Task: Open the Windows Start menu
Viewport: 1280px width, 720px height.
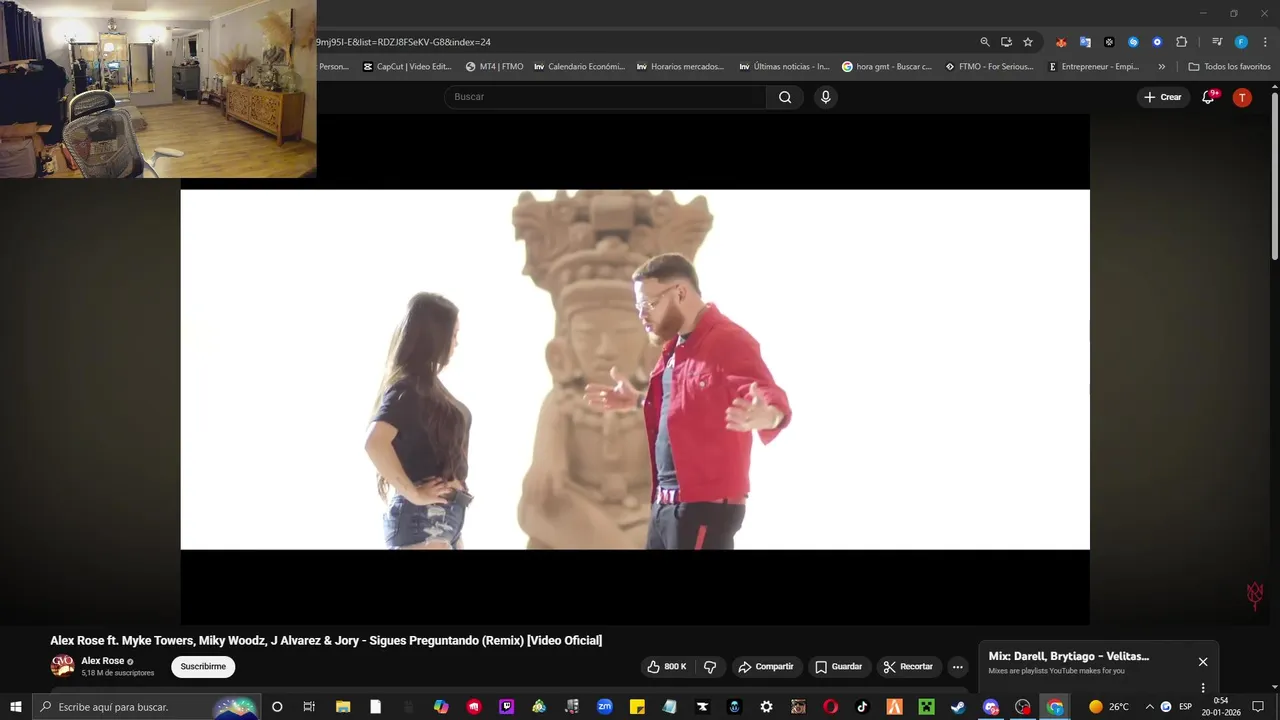Action: click(x=15, y=707)
